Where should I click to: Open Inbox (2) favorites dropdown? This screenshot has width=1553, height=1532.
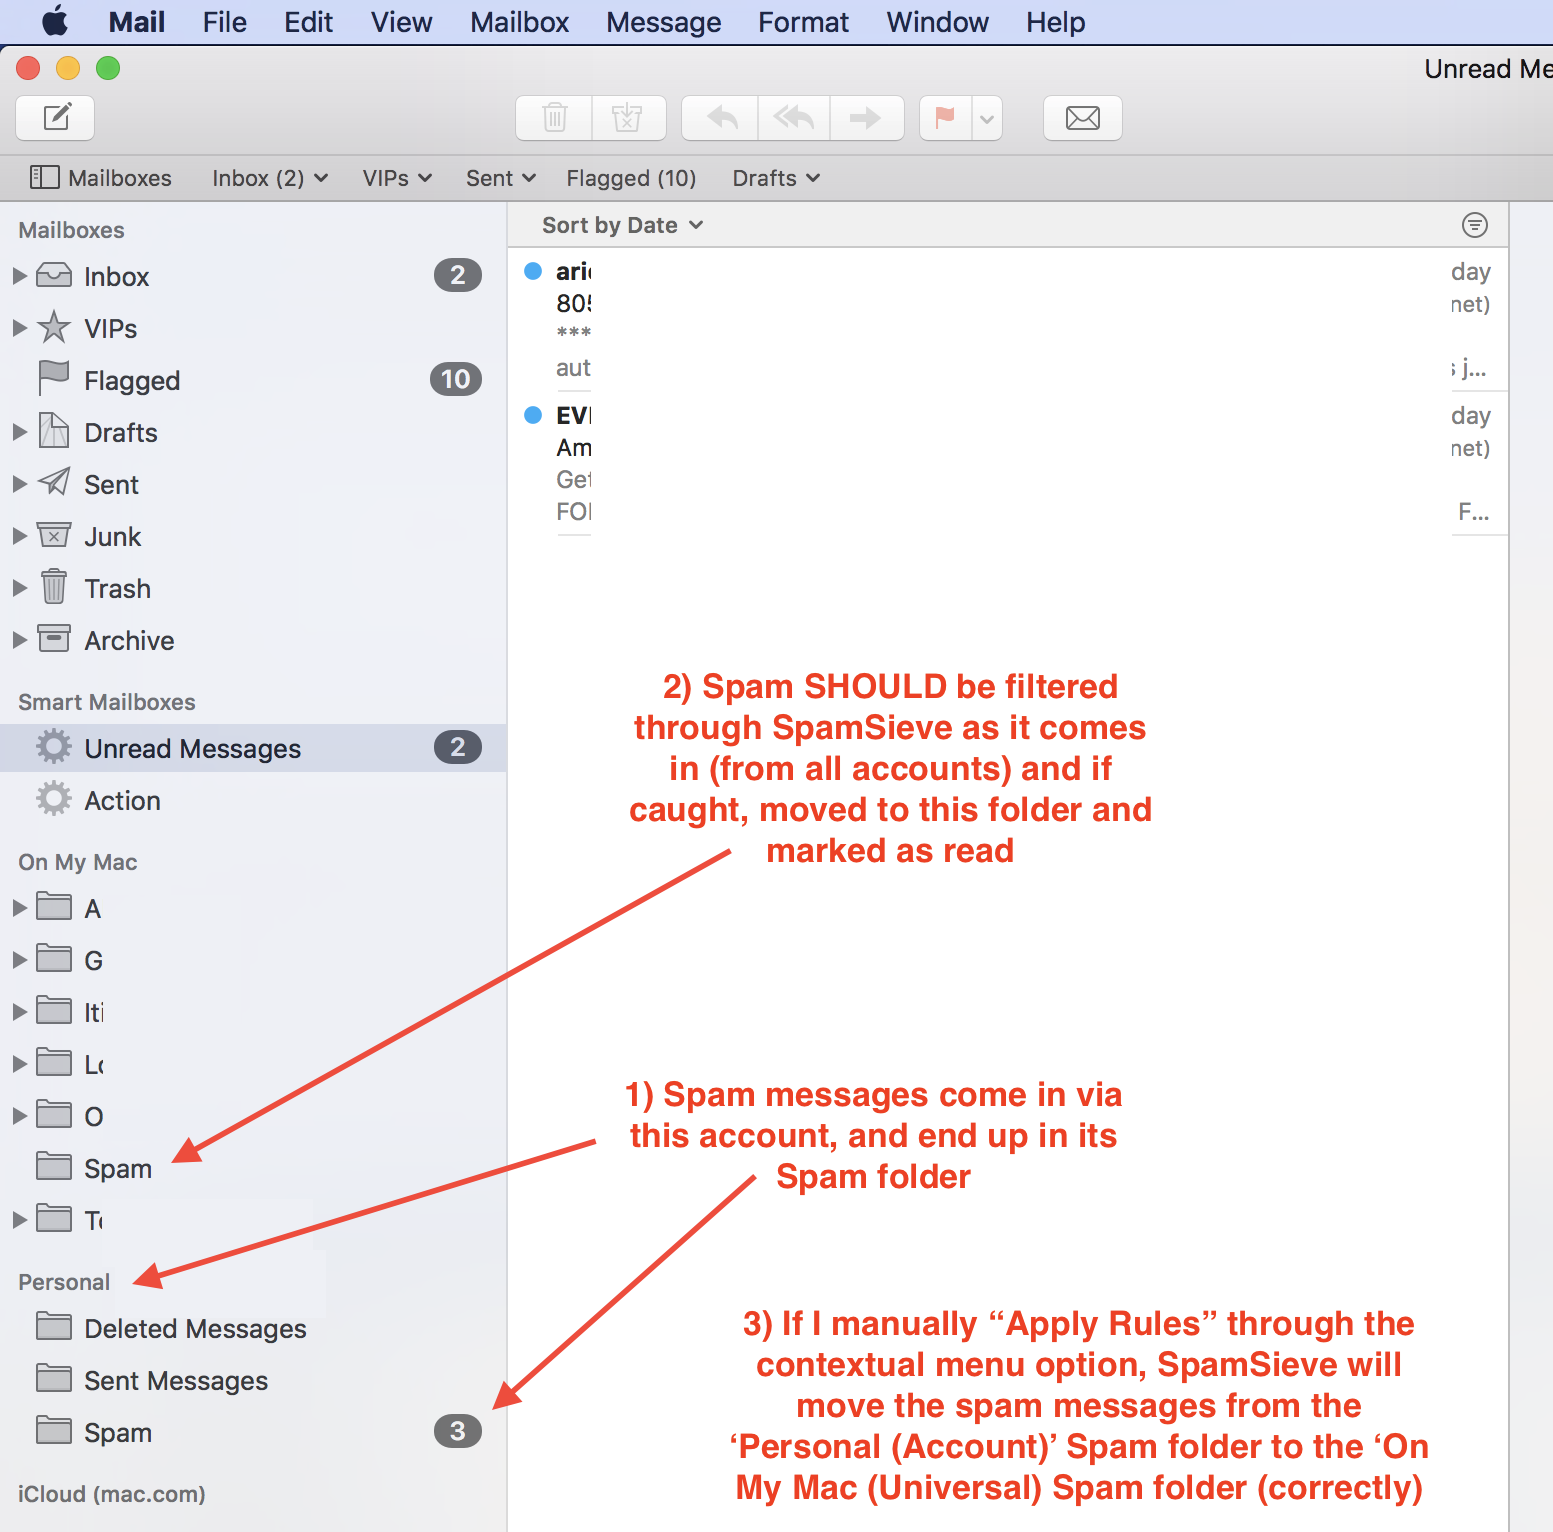270,178
